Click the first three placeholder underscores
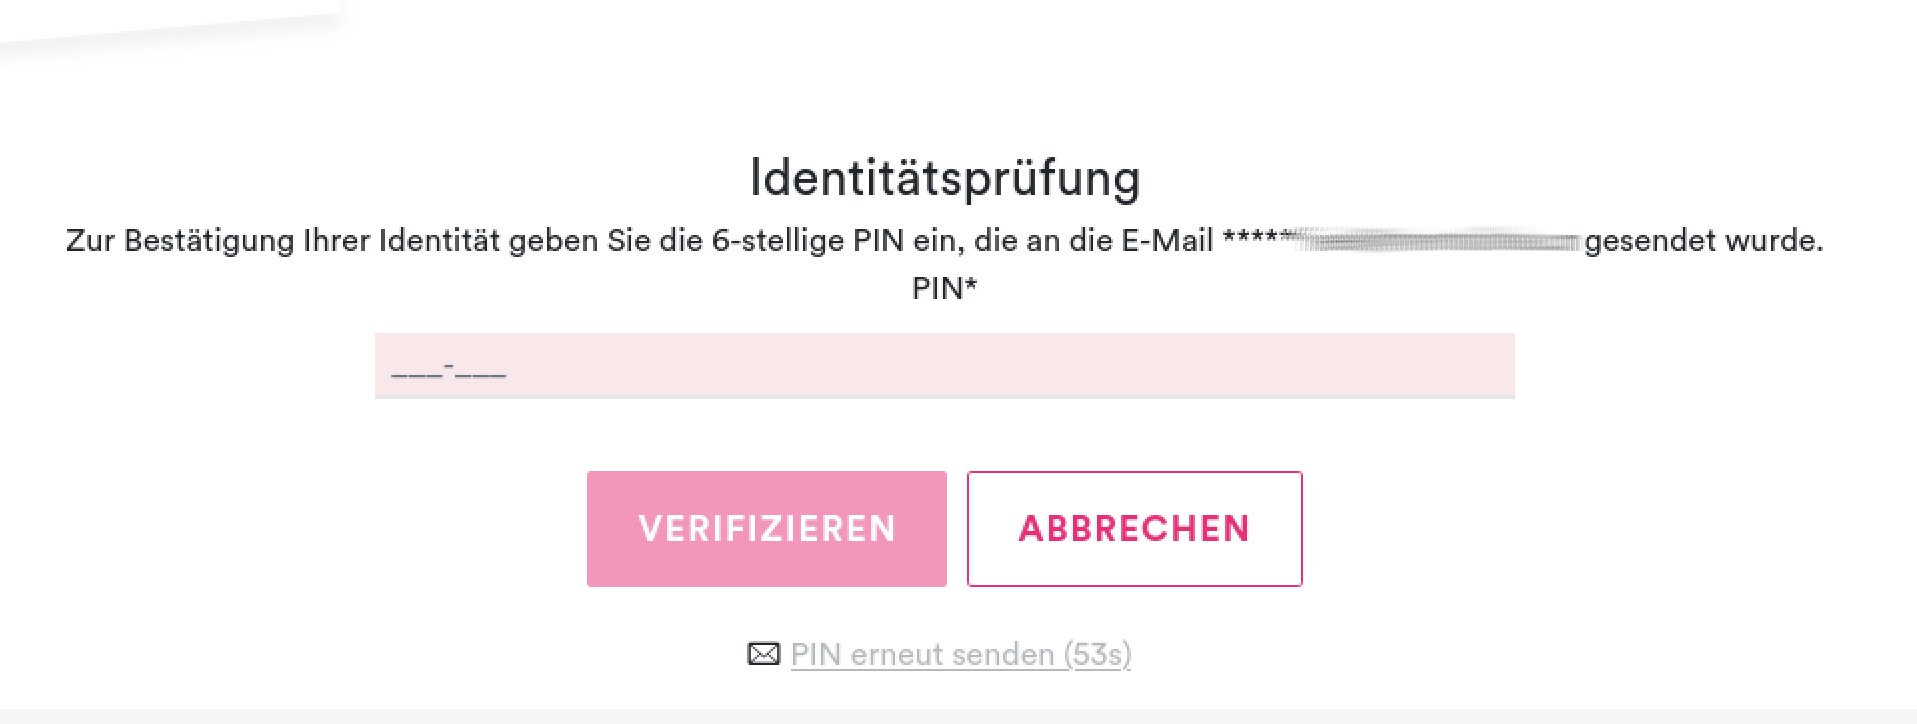1917x724 pixels. pos(416,373)
